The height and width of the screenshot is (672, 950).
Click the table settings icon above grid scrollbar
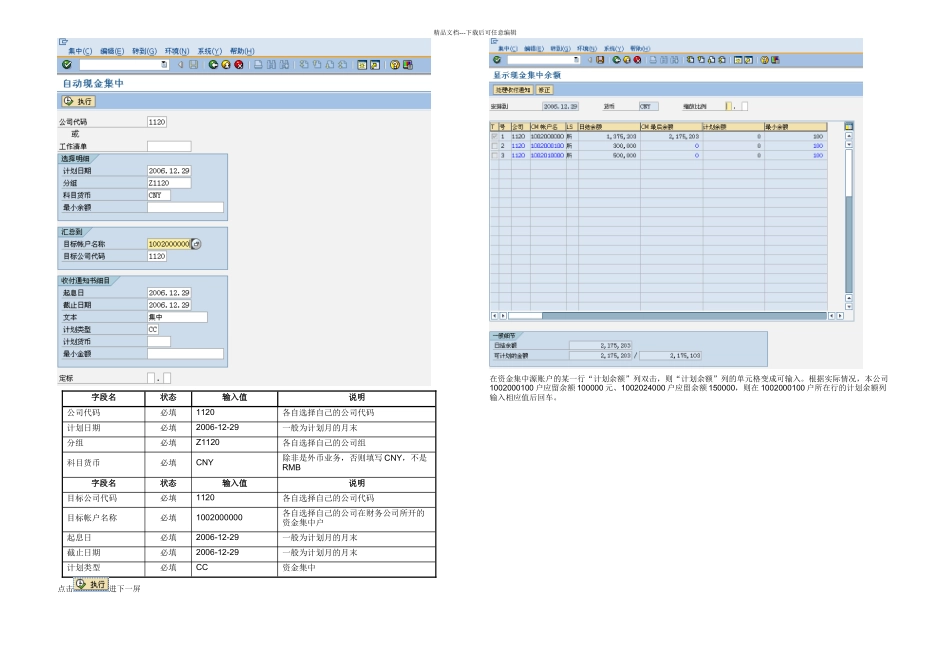849,126
